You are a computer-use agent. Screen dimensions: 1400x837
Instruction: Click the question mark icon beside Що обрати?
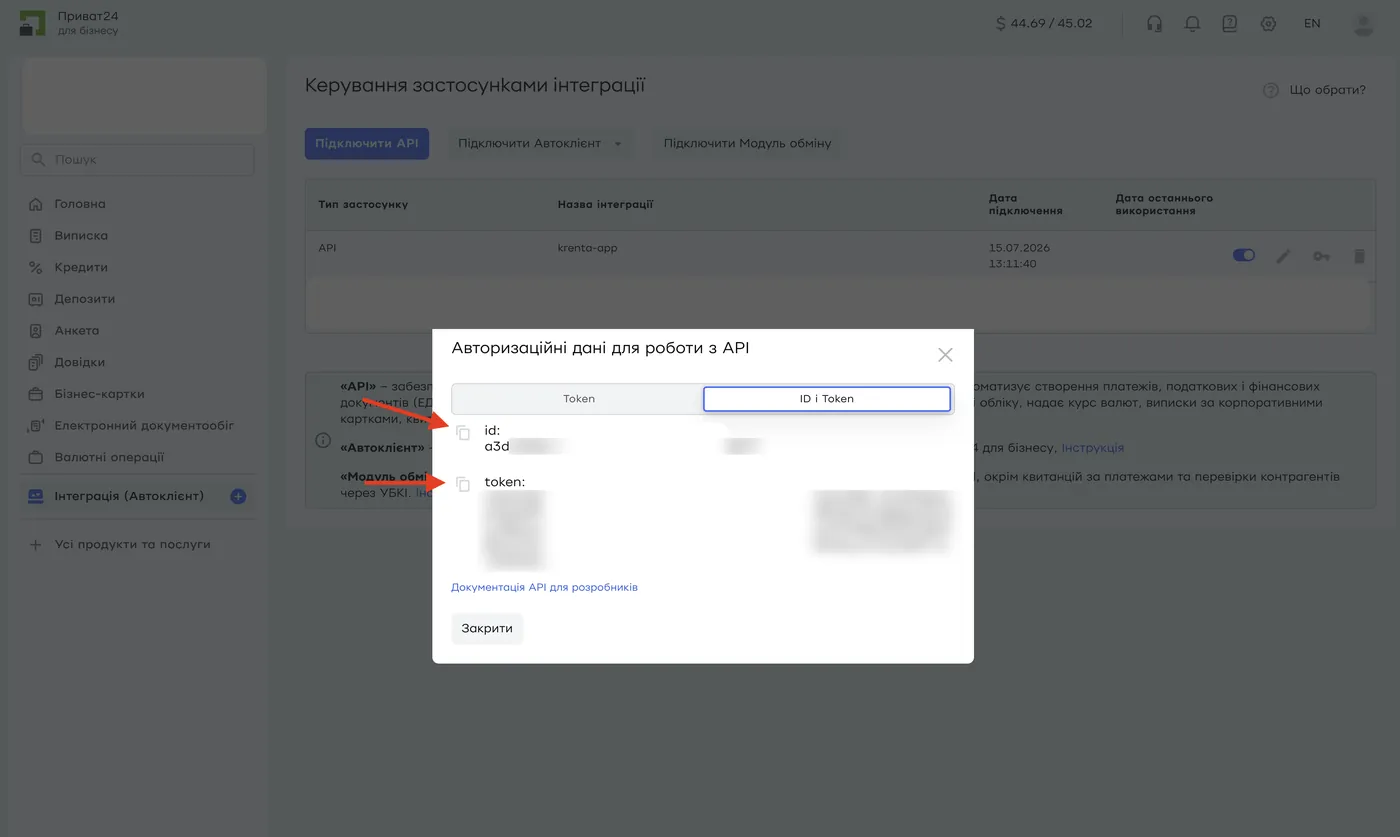[x=1271, y=90]
